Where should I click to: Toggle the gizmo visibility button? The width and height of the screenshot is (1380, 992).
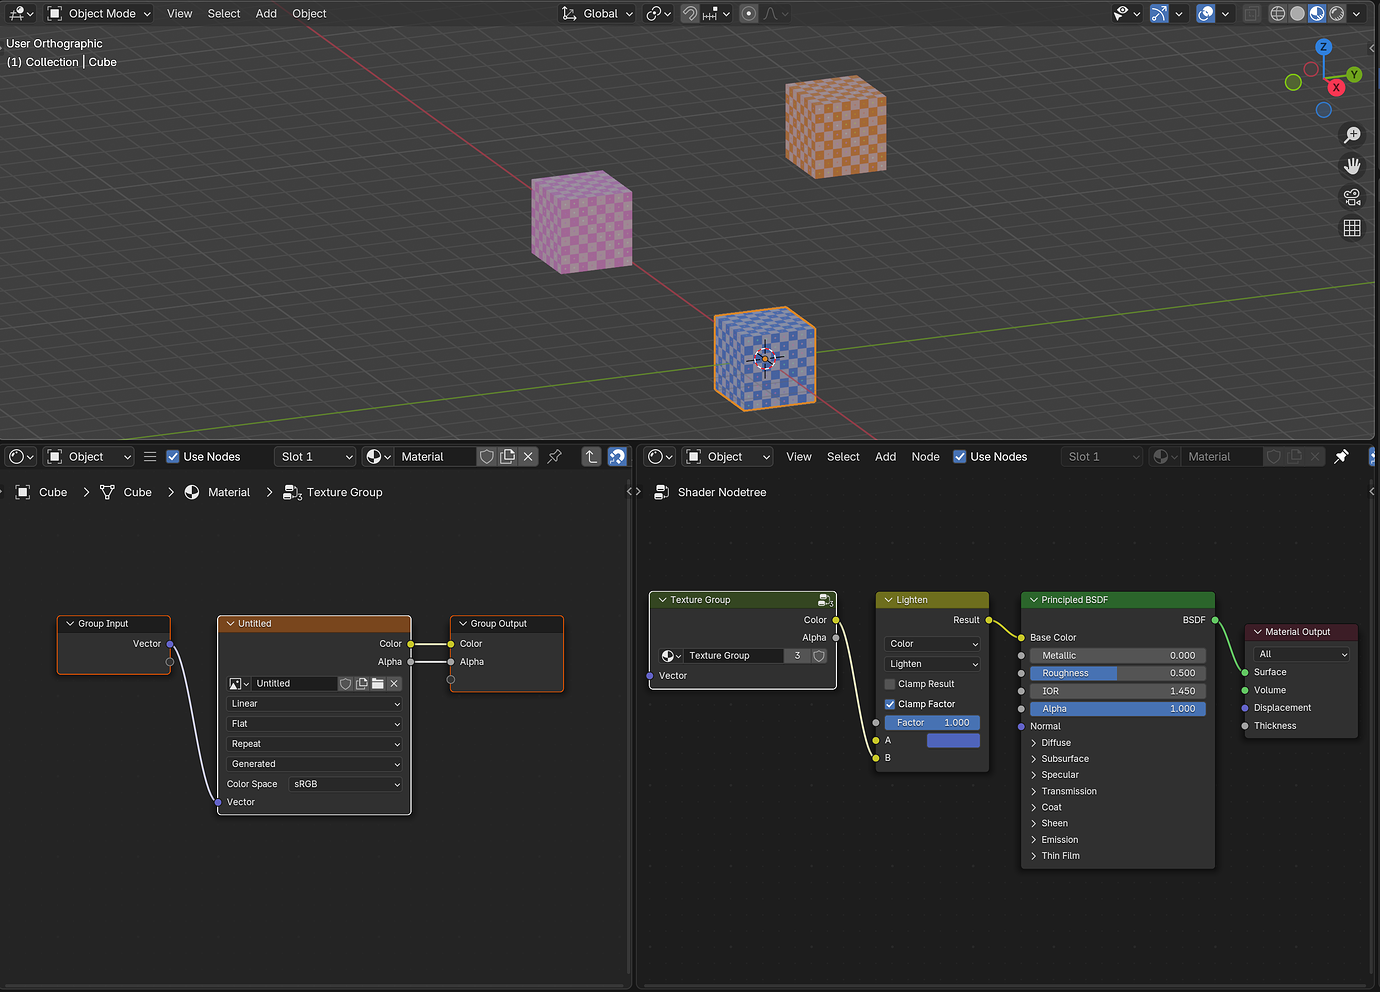click(x=1159, y=13)
